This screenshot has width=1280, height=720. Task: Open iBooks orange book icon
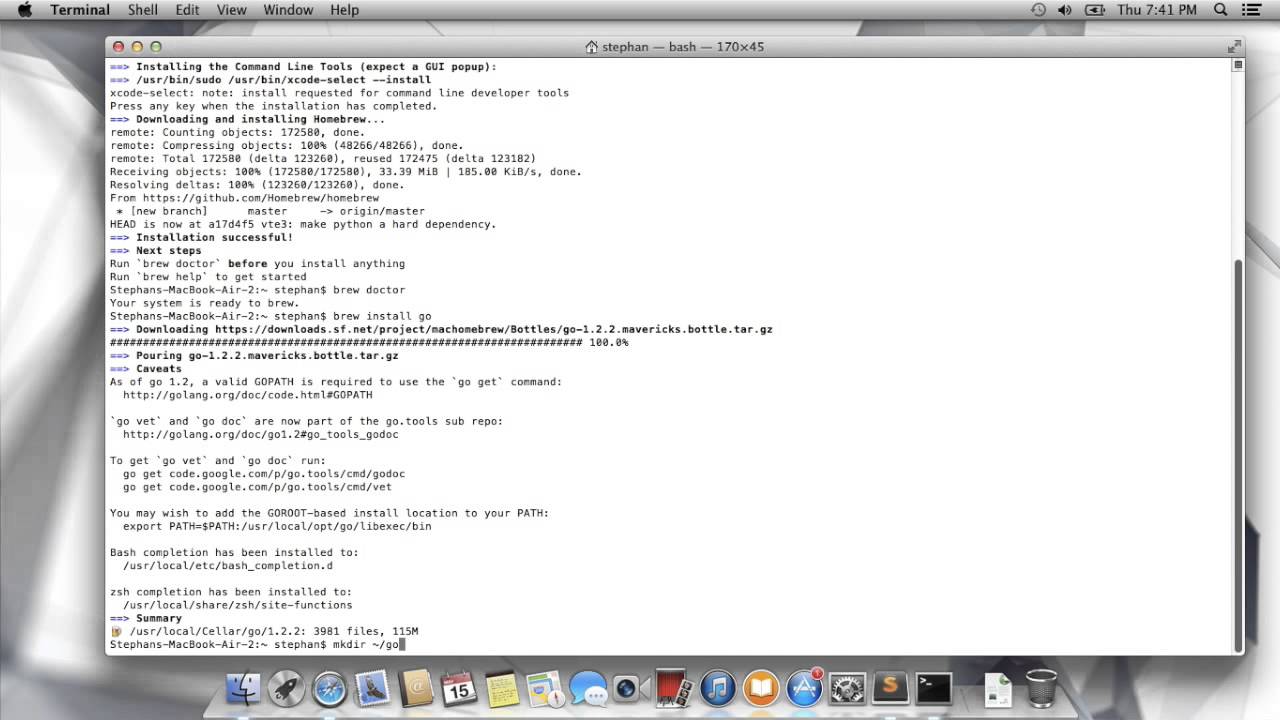coord(760,688)
